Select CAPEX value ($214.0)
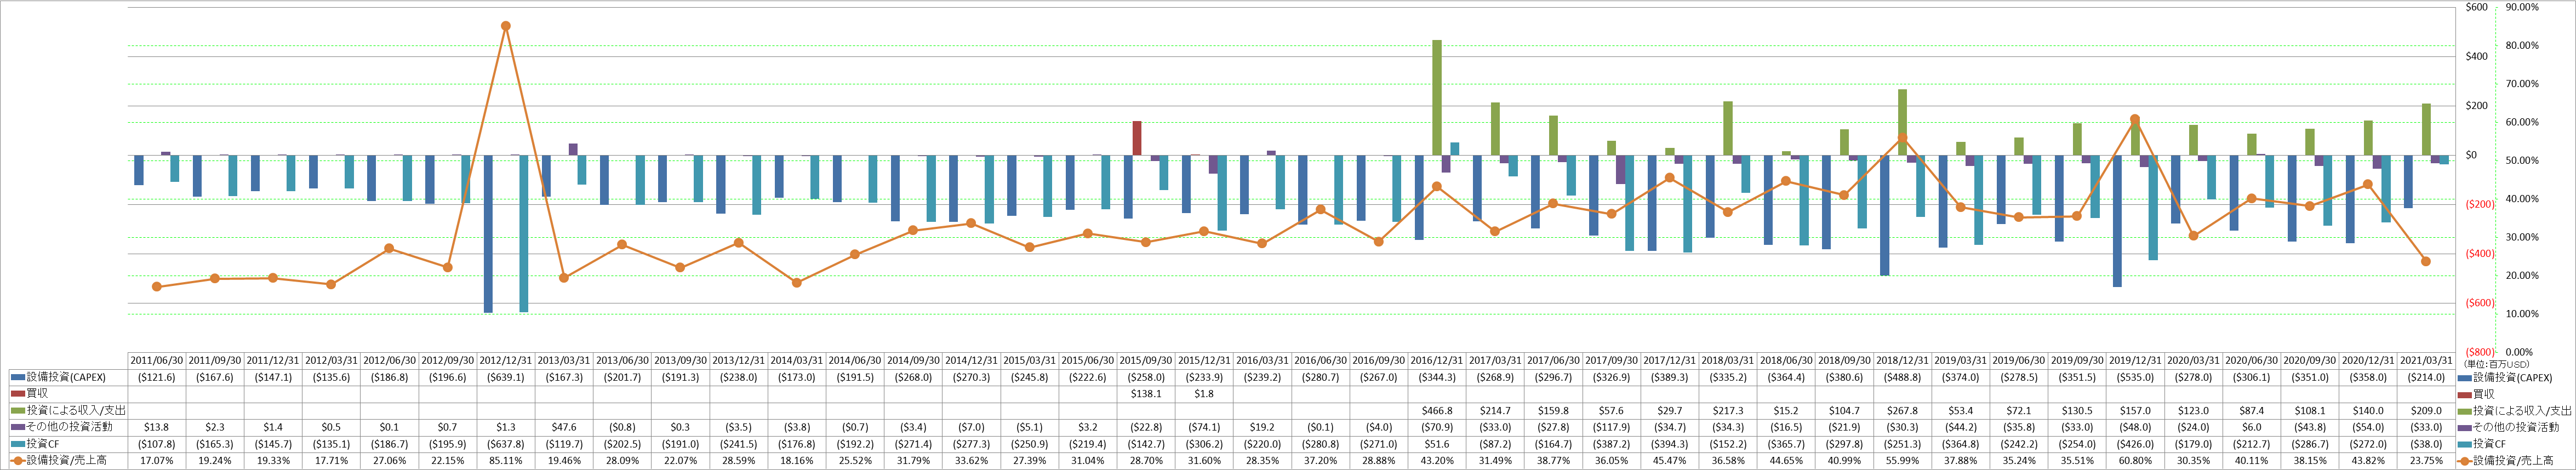The image size is (2576, 470). (2426, 378)
